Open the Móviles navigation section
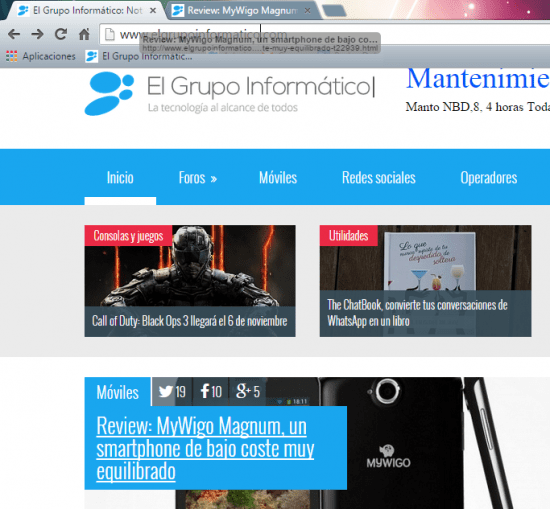The image size is (550, 509). (x=278, y=178)
